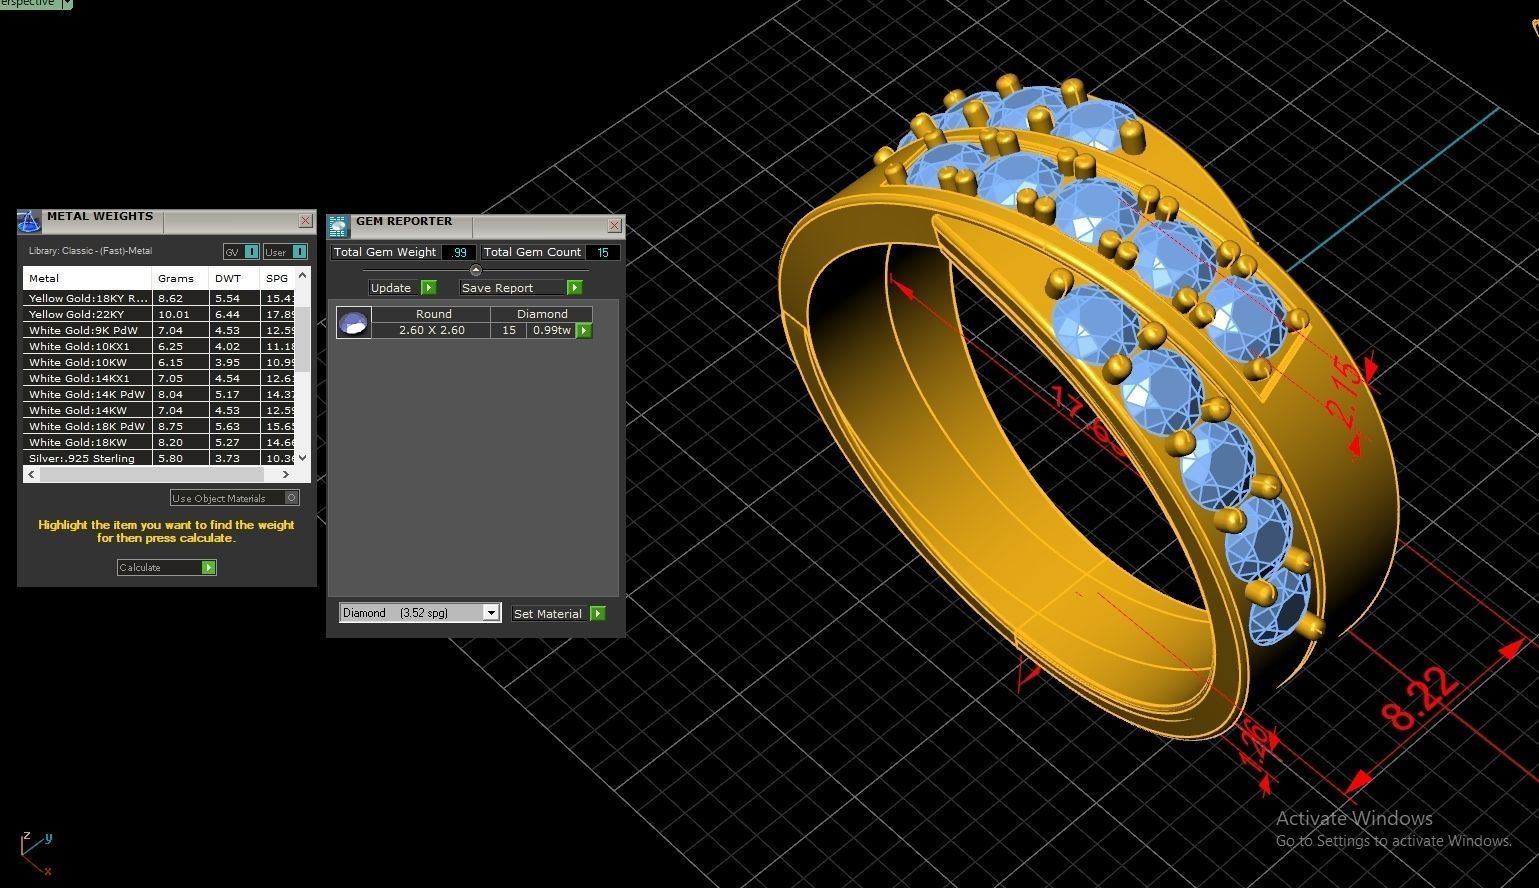Select the Silver:.925 Sterling row
The image size is (1539, 888).
pyautogui.click(x=160, y=458)
